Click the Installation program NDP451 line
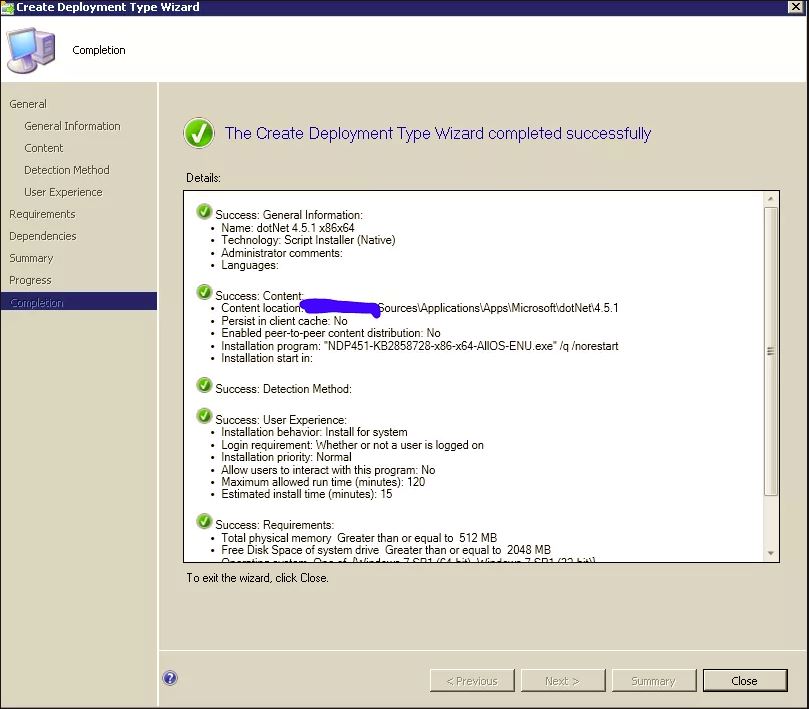 pyautogui.click(x=419, y=346)
